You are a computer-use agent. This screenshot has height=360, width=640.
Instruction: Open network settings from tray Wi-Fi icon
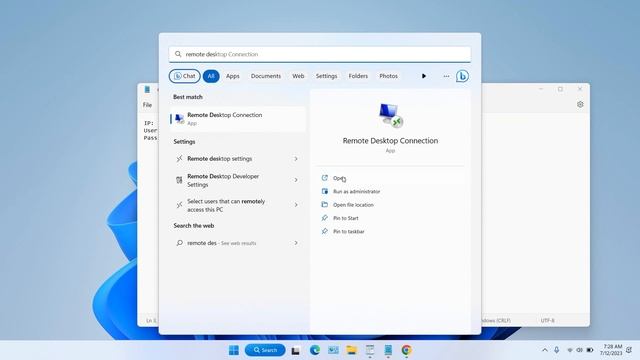(x=570, y=350)
